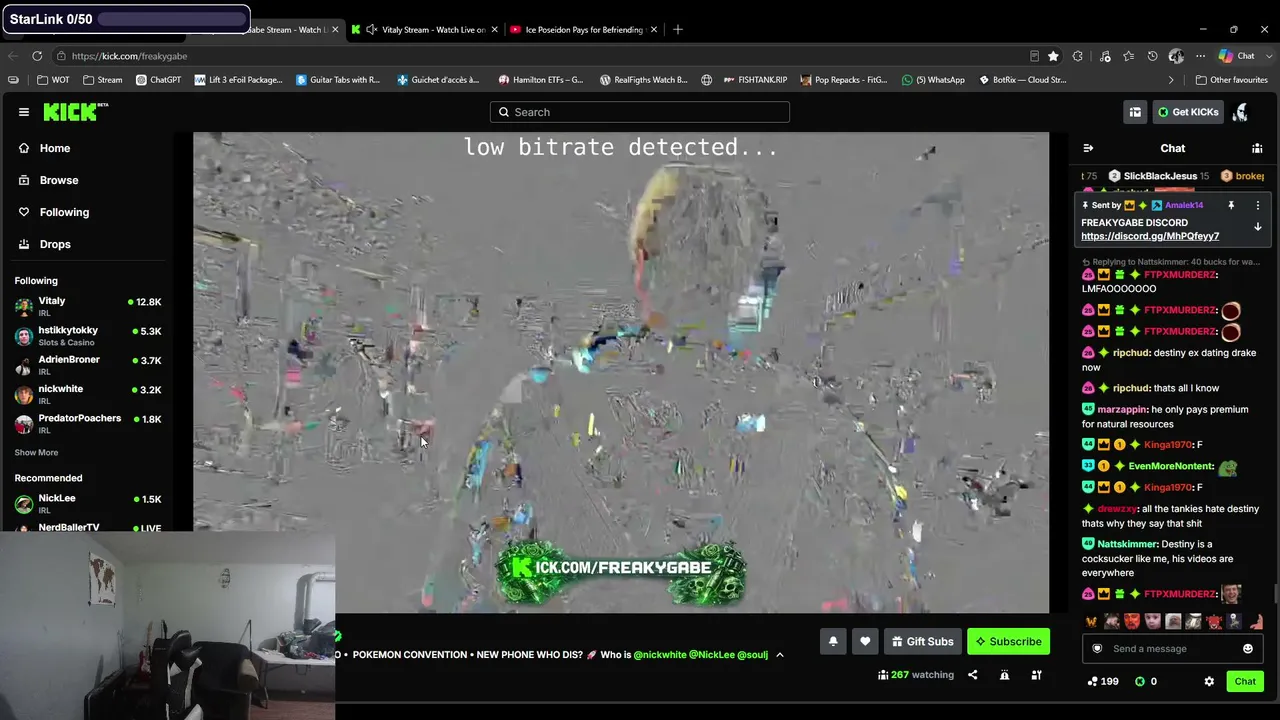Open the Kick hamburger menu
The height and width of the screenshot is (720, 1280).
tap(24, 112)
